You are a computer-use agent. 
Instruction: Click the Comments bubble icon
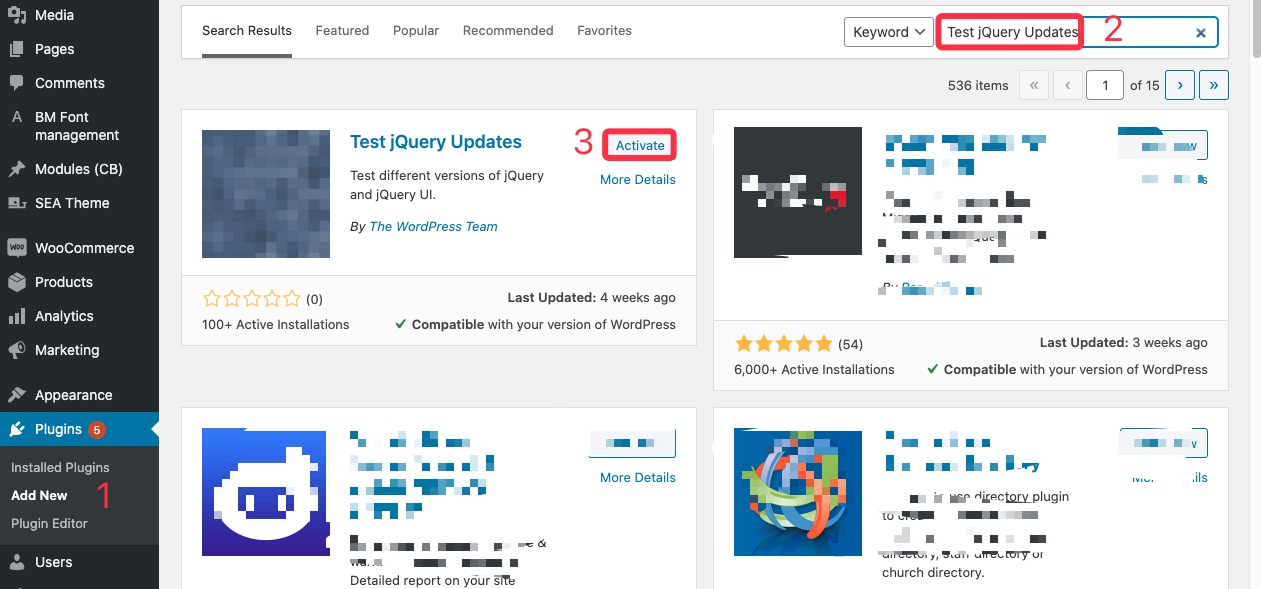pos(17,83)
